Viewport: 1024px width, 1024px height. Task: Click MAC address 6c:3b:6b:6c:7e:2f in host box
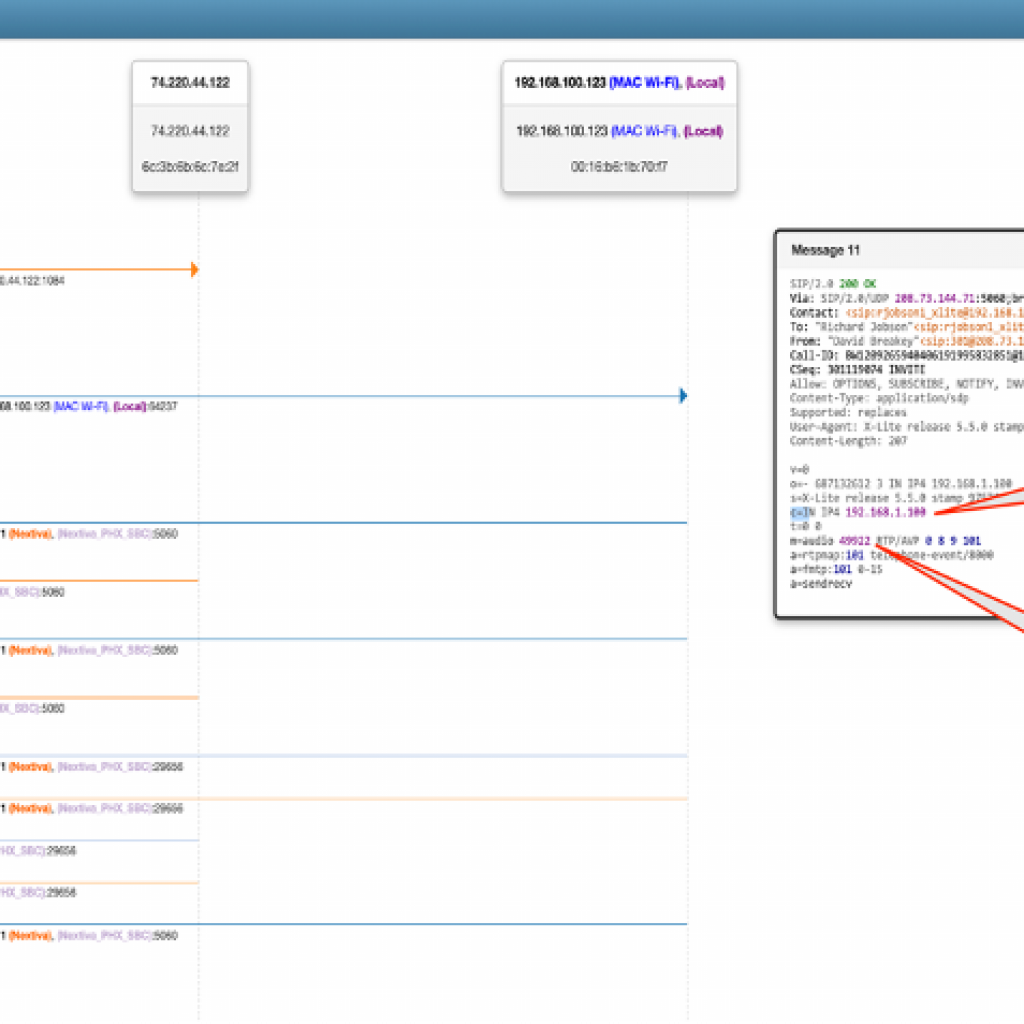[190, 166]
